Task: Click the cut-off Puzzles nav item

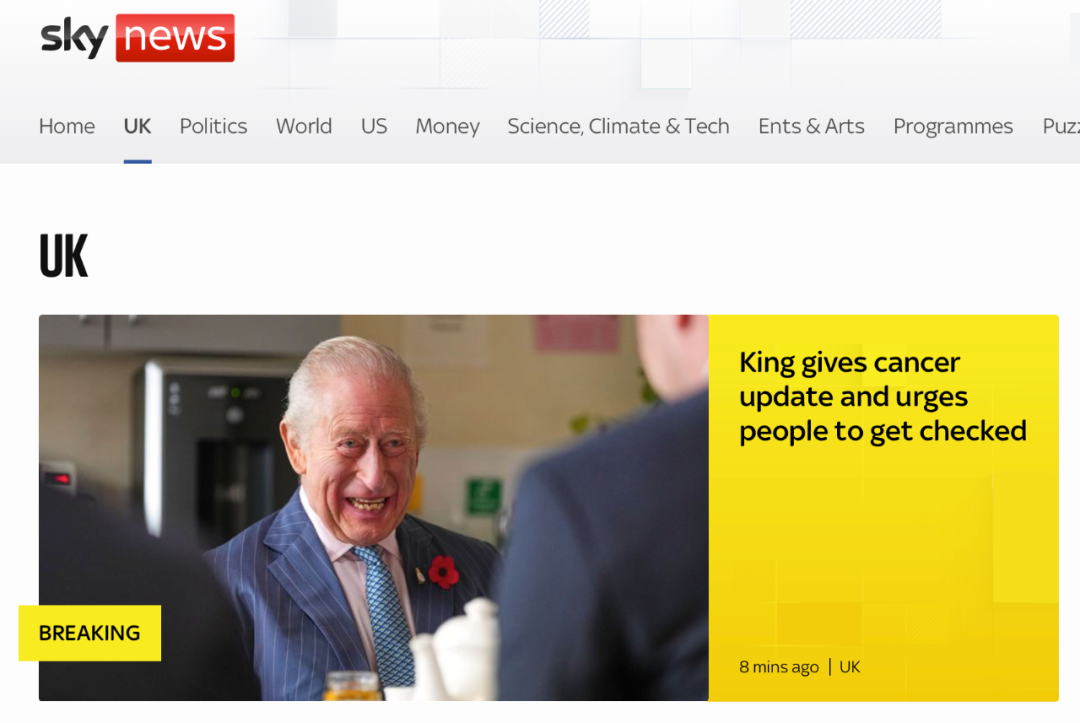Action: pos(1061,126)
